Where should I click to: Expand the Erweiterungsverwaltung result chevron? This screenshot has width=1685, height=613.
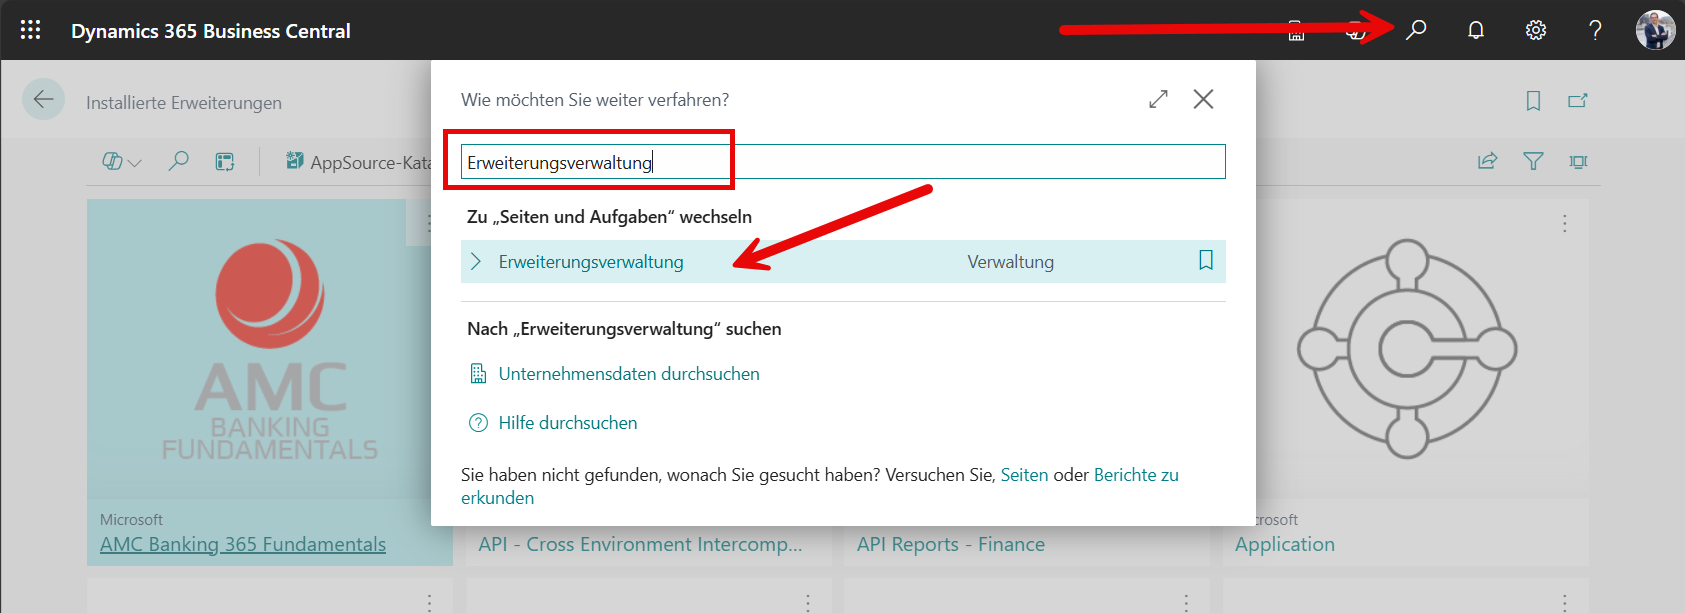tap(476, 261)
